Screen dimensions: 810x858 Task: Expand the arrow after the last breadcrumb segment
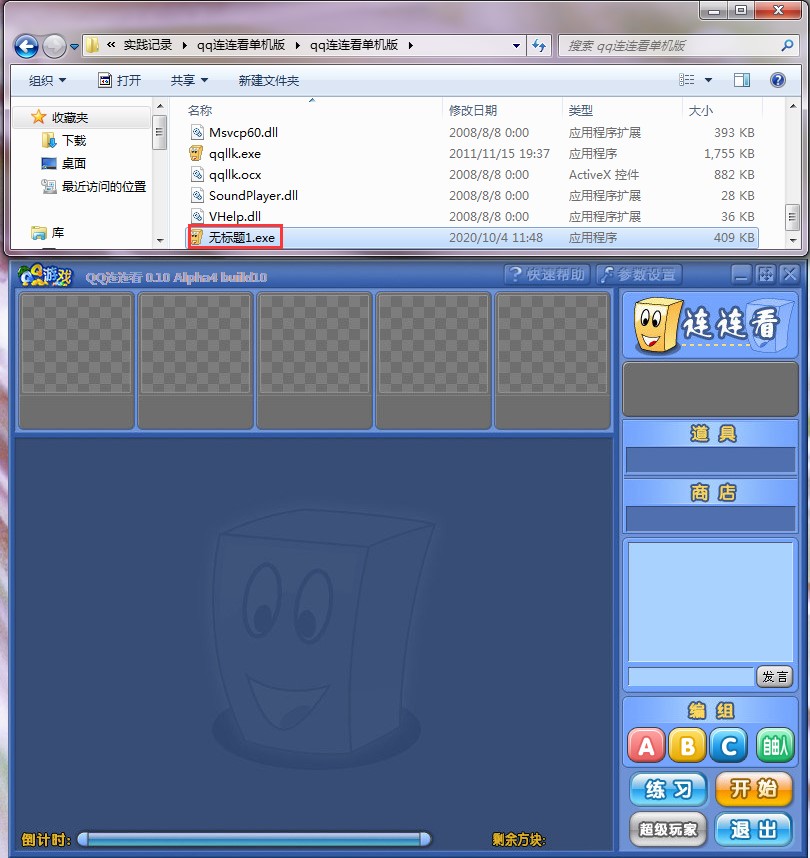(x=410, y=45)
